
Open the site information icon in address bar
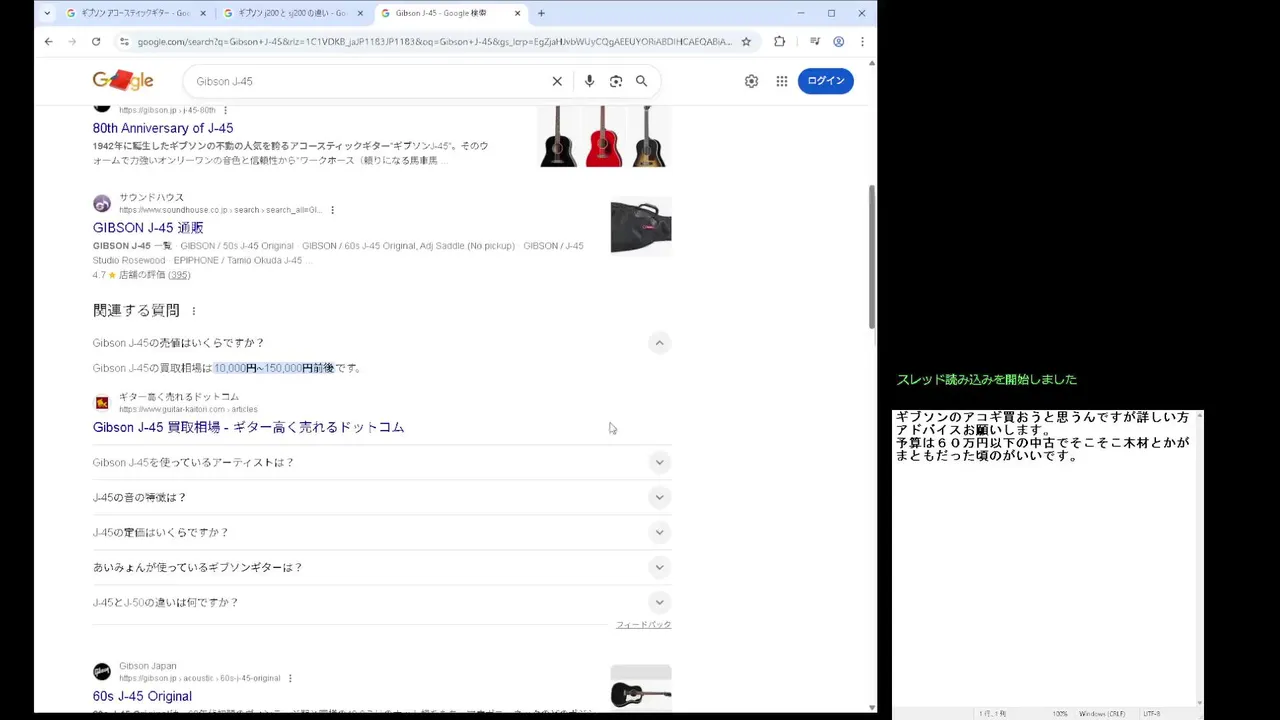click(124, 41)
